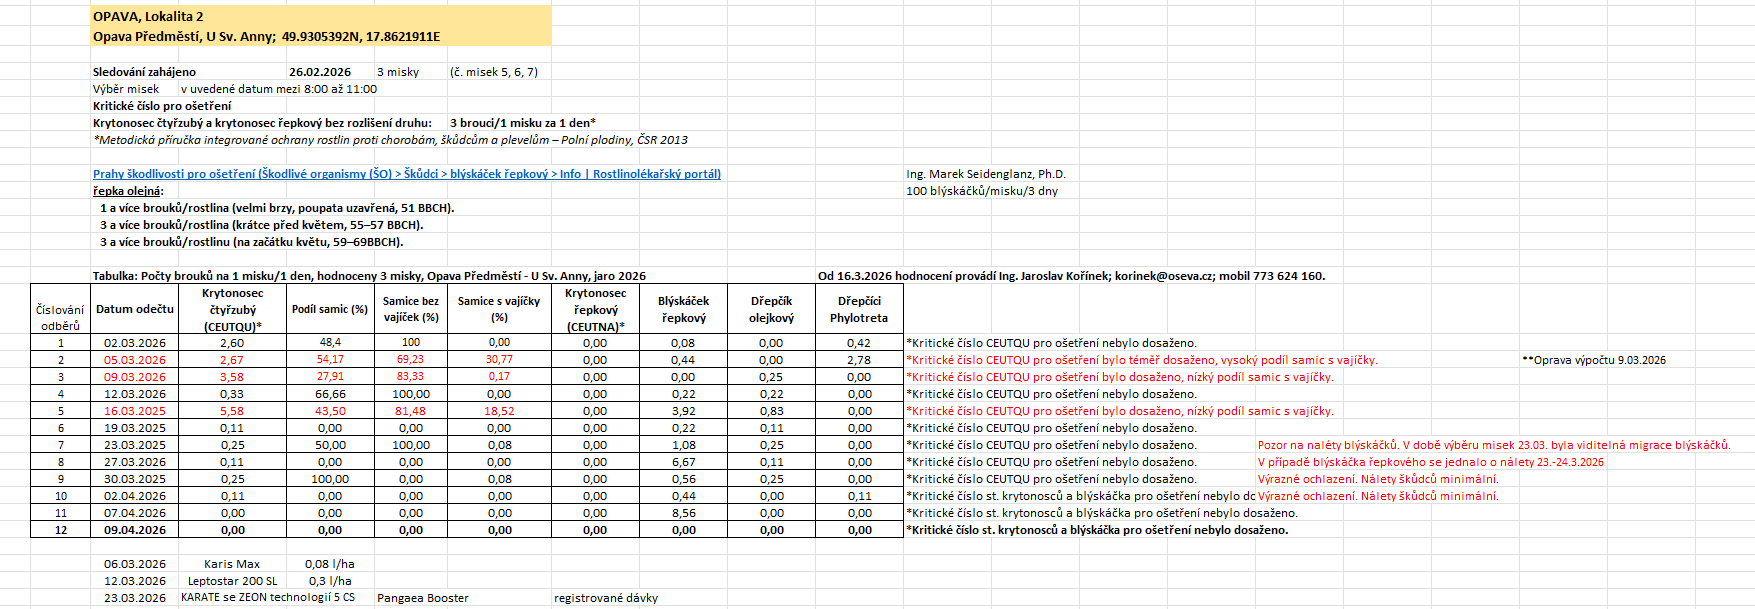Viewport: 1755px width, 609px height.
Task: Select the Samice bez vajíček (%) header
Action: (x=410, y=309)
